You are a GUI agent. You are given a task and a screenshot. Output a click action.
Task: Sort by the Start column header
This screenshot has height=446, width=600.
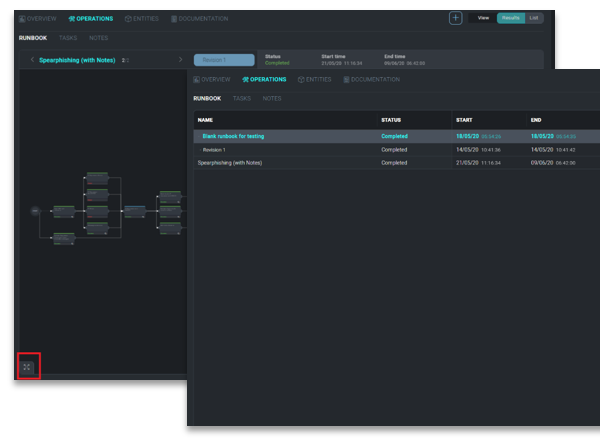(x=464, y=119)
